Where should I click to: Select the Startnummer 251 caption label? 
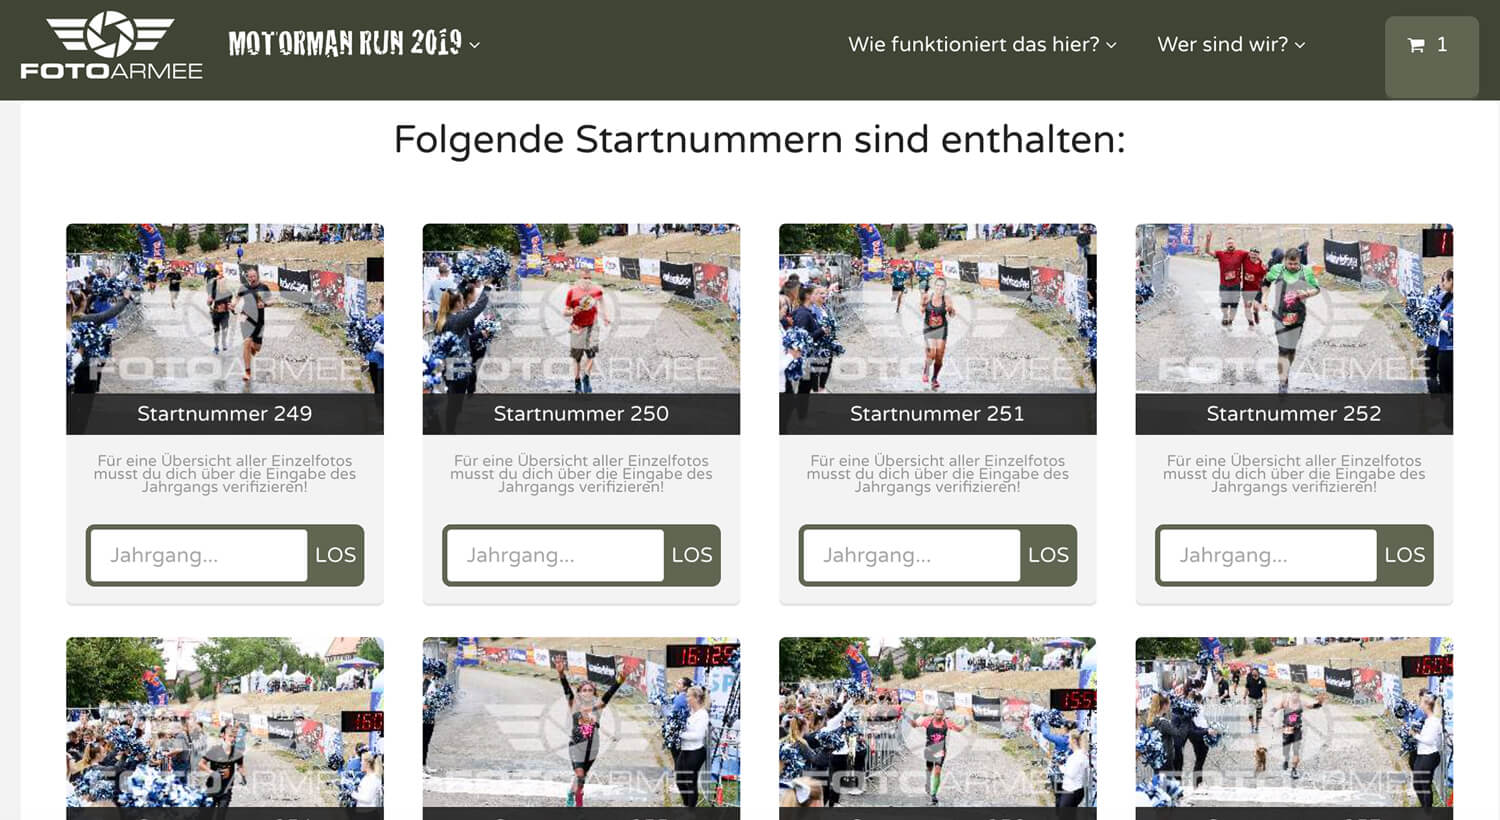click(x=937, y=413)
